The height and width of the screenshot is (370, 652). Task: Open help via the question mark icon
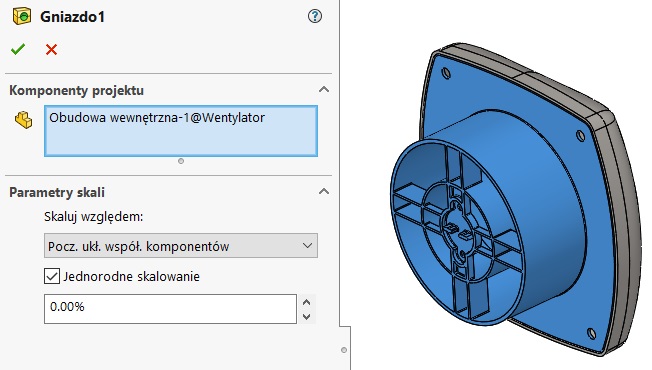click(315, 16)
